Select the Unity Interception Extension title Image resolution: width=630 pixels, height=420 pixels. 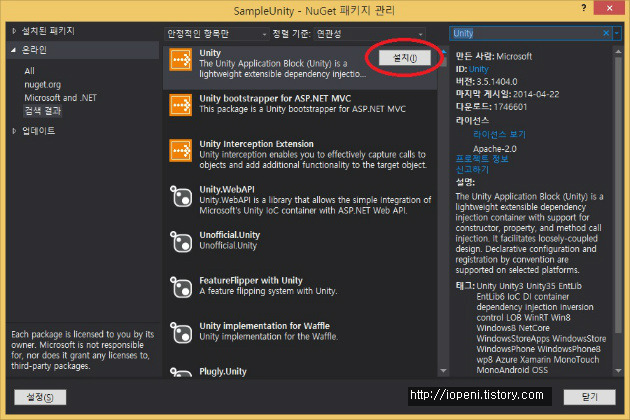pyautogui.click(x=256, y=144)
